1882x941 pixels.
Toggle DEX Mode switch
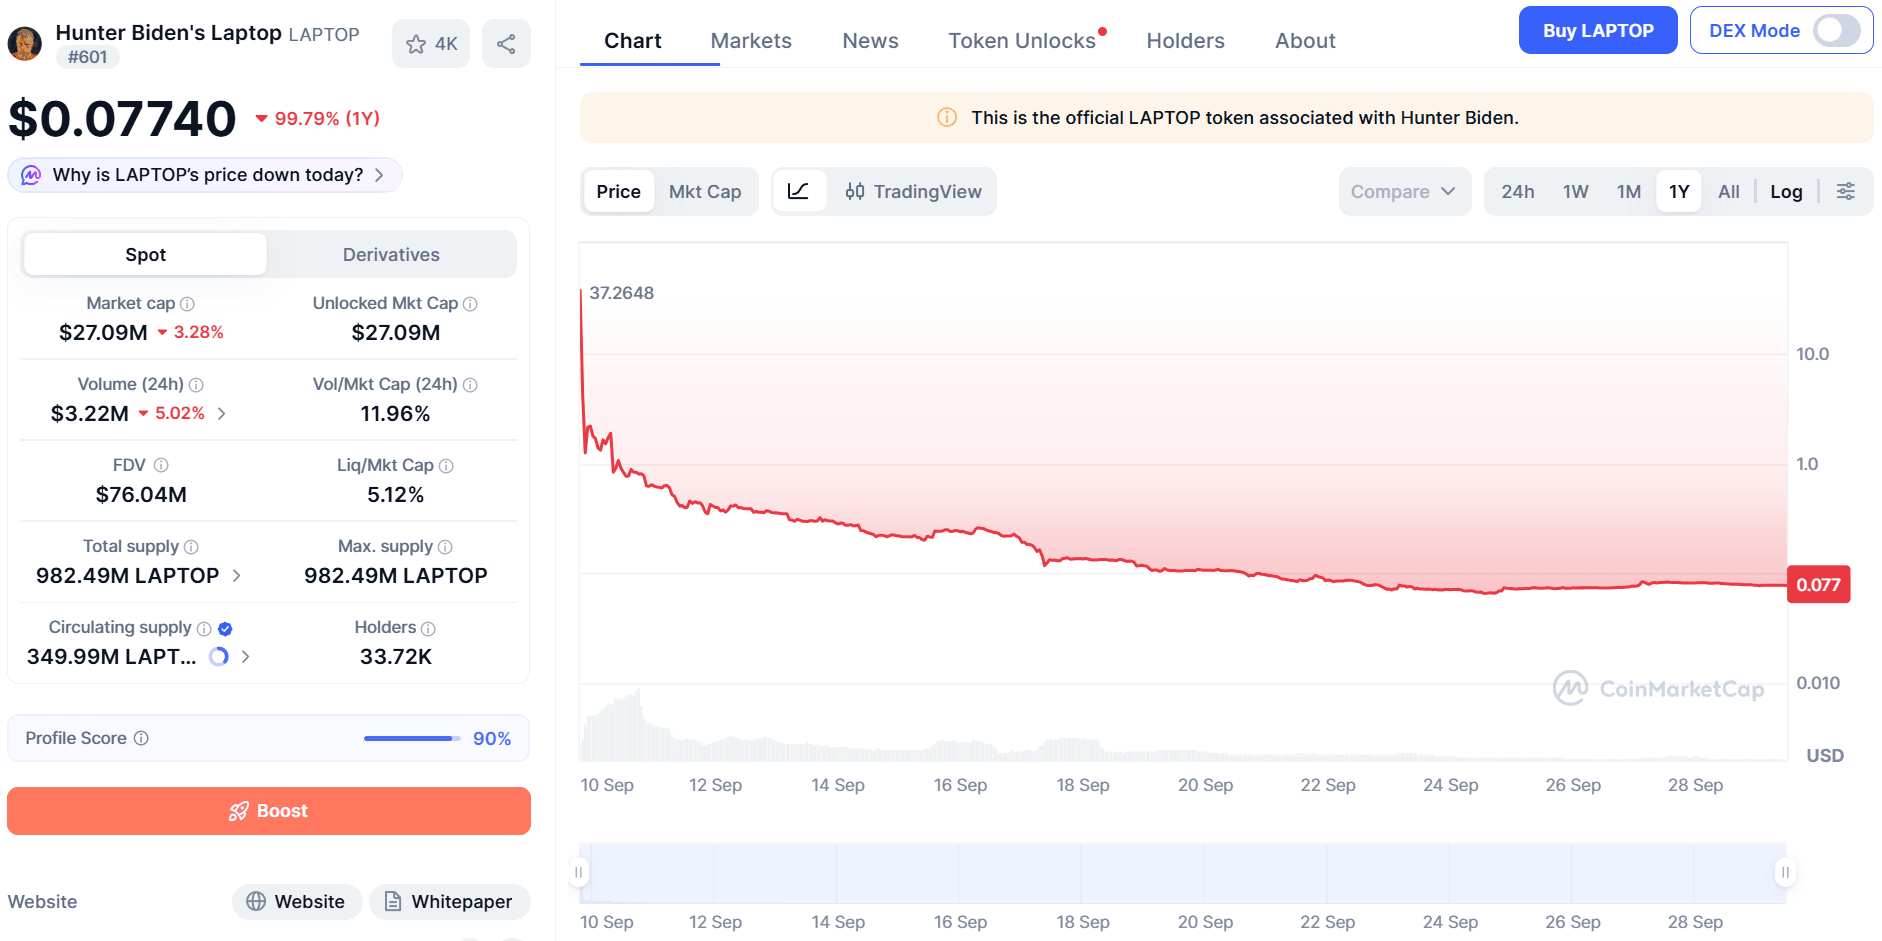click(x=1837, y=31)
